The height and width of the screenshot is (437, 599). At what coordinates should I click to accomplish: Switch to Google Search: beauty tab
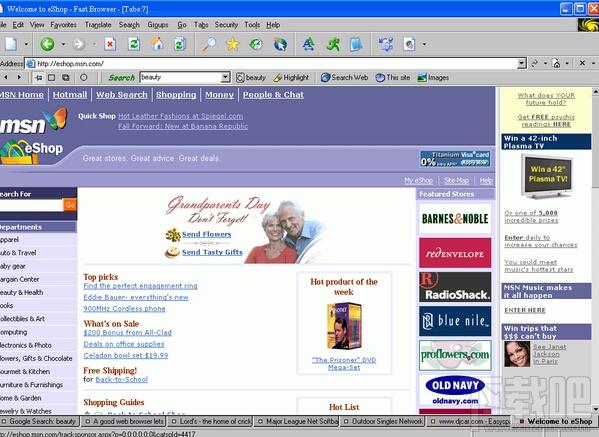tap(40, 421)
